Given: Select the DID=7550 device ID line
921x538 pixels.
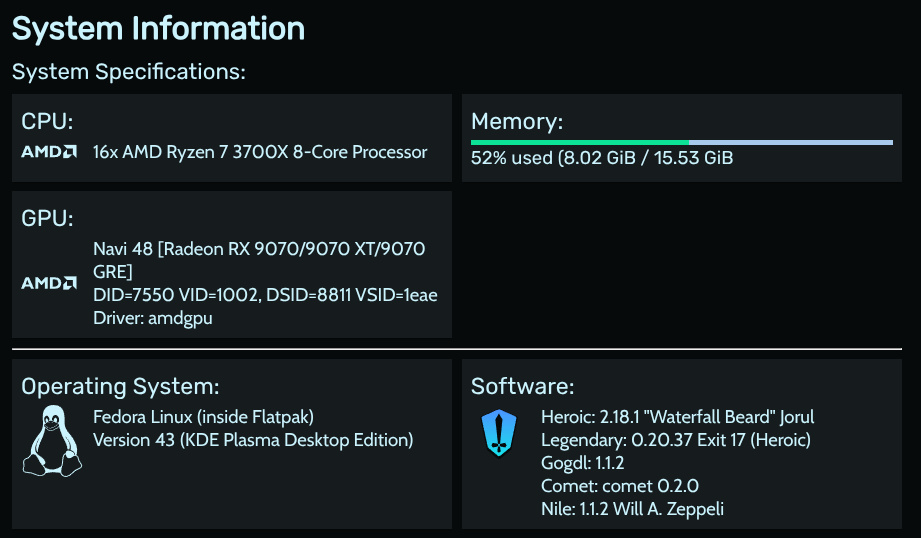Looking at the screenshot, I should [x=265, y=295].
